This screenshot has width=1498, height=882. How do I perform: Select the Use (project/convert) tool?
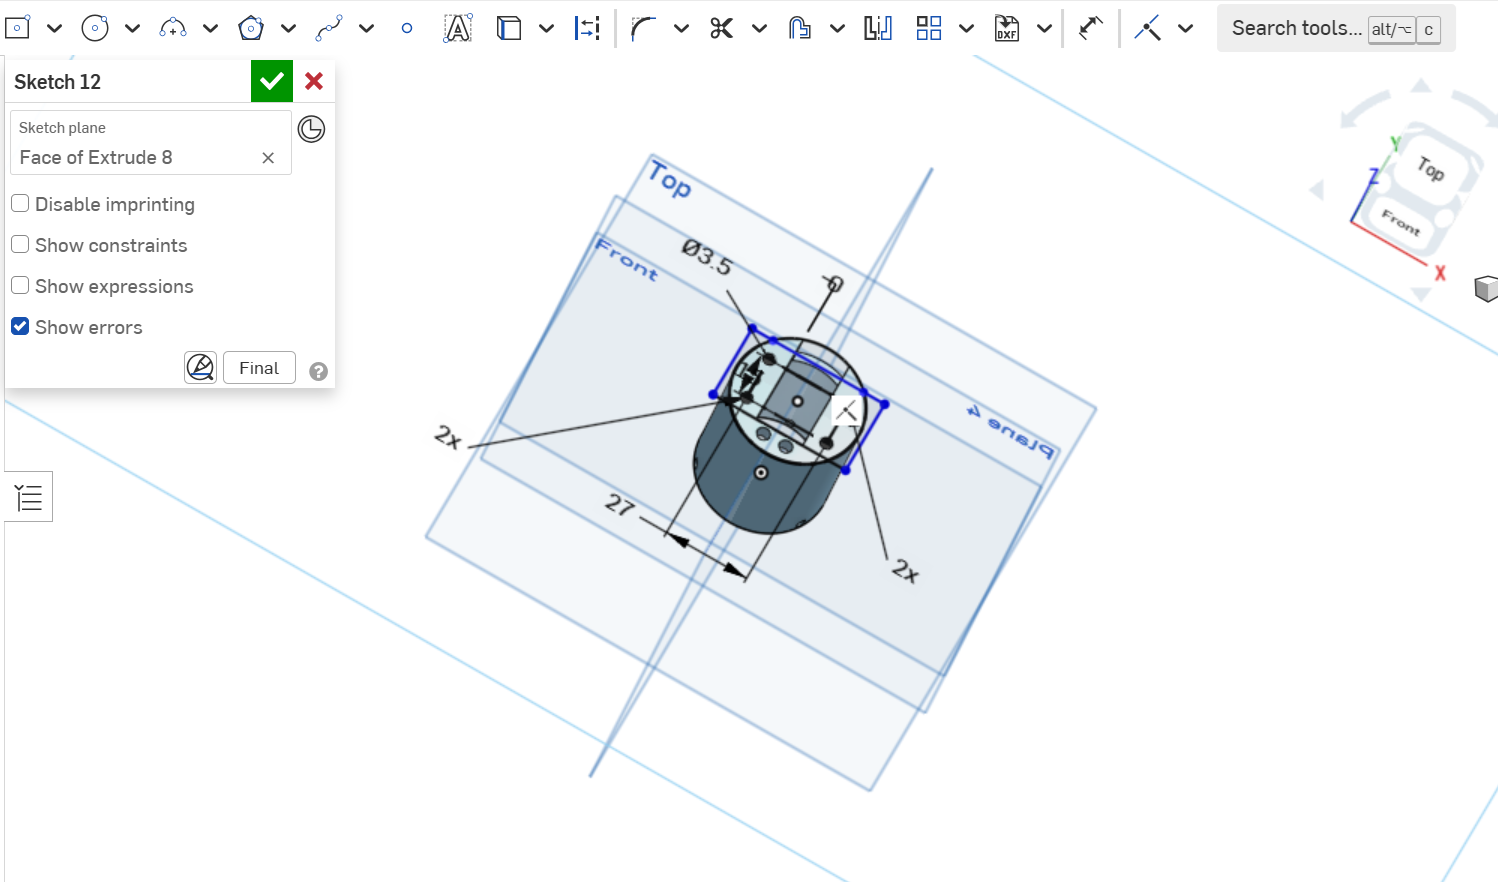click(509, 28)
